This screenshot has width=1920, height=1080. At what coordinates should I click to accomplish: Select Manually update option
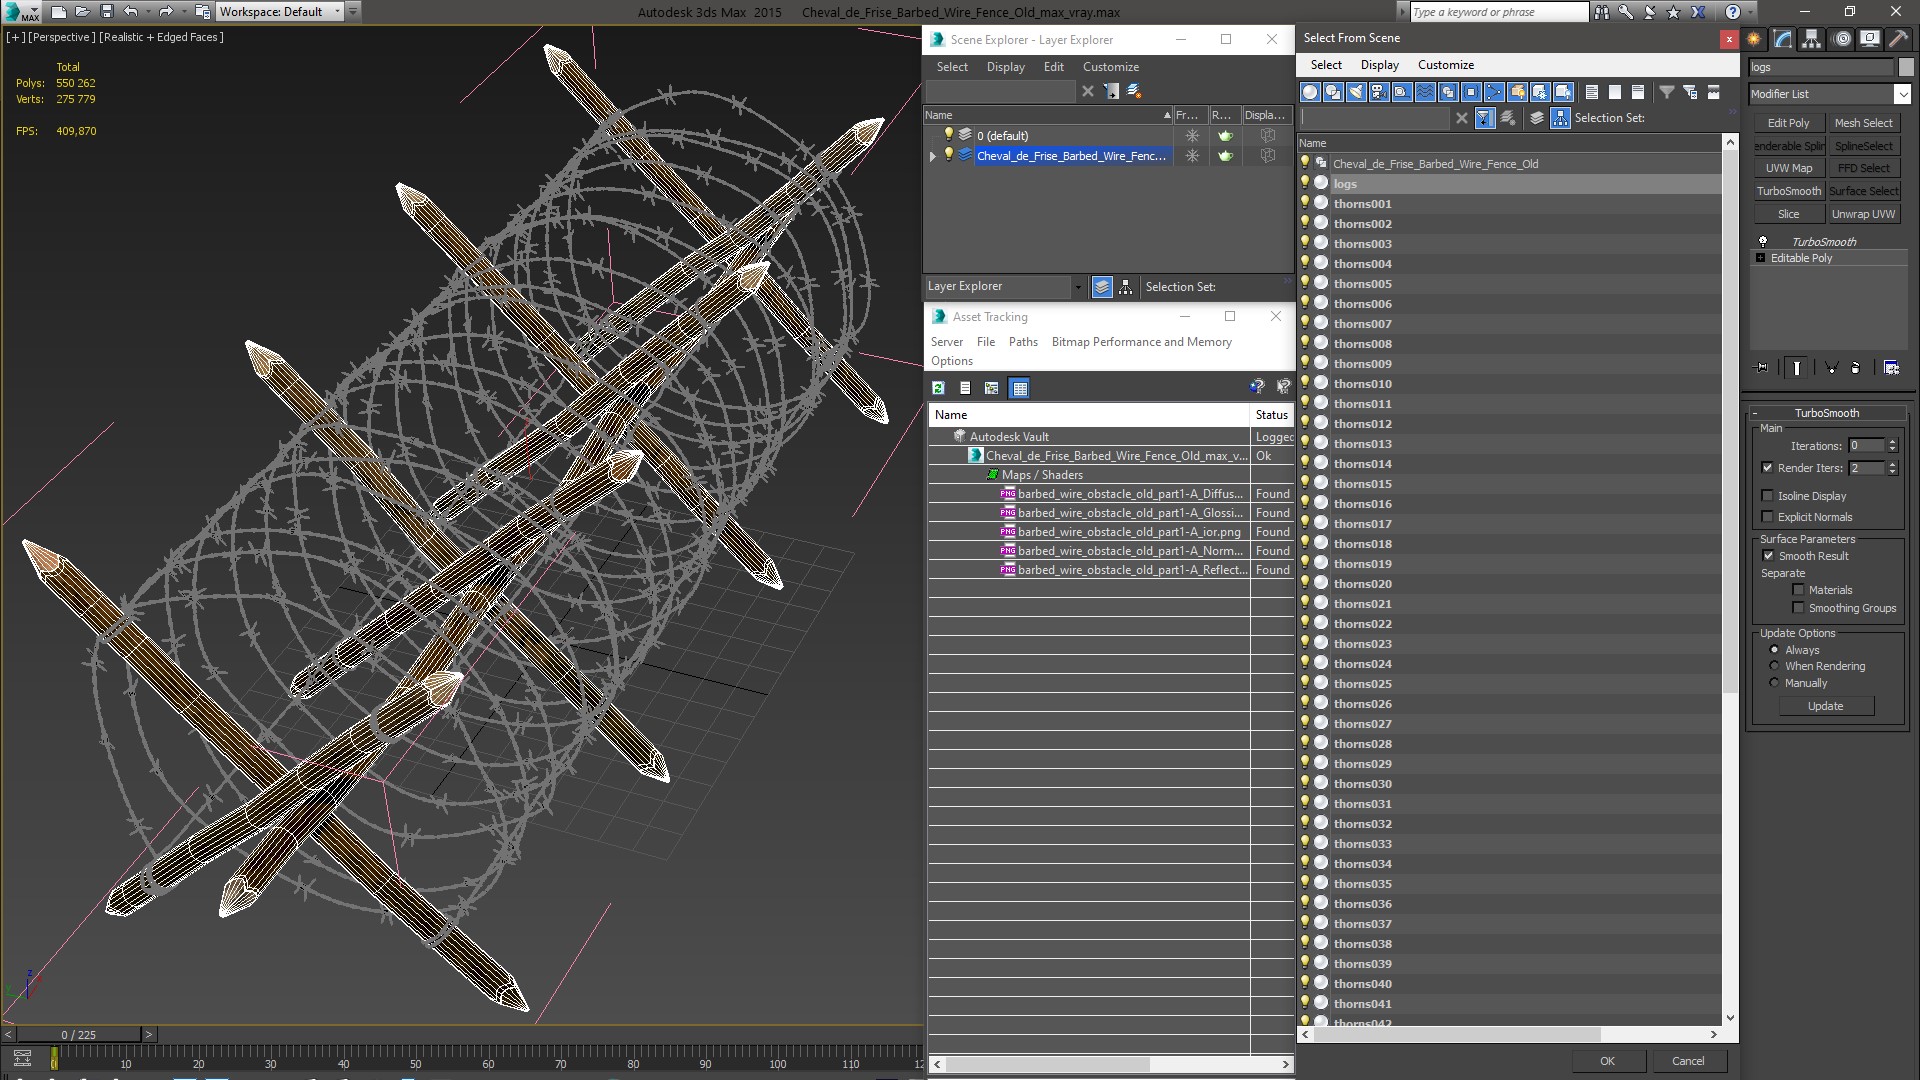pyautogui.click(x=1775, y=683)
